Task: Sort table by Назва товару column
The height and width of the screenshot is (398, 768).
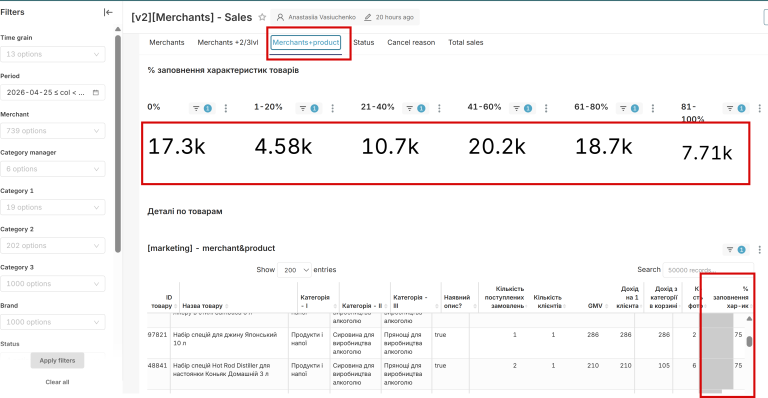Action: 202,306
